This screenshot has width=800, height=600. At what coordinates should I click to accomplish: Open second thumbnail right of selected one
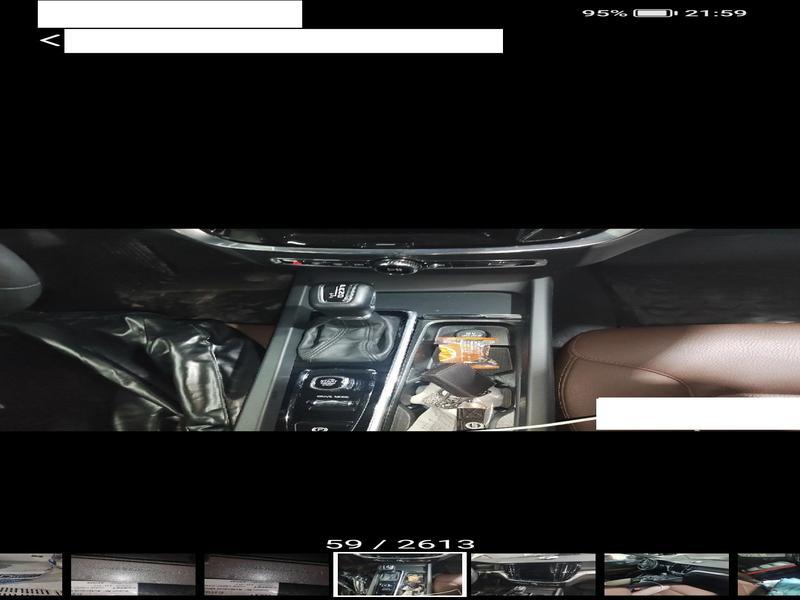[666, 575]
